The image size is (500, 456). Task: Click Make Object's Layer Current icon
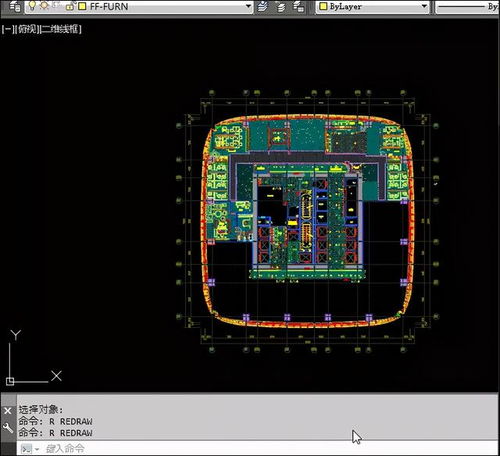[x=263, y=6]
